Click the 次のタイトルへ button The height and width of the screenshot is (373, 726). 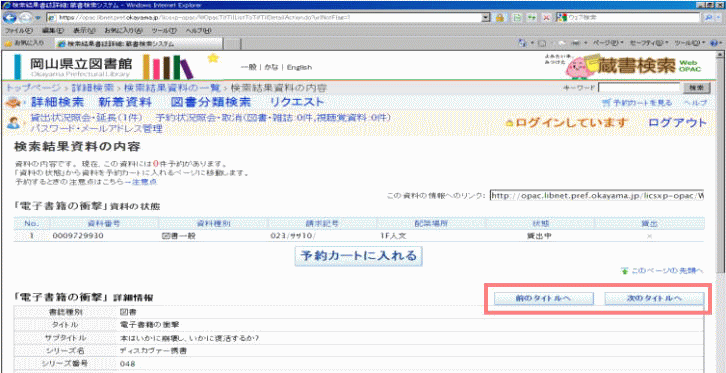[x=654, y=299]
